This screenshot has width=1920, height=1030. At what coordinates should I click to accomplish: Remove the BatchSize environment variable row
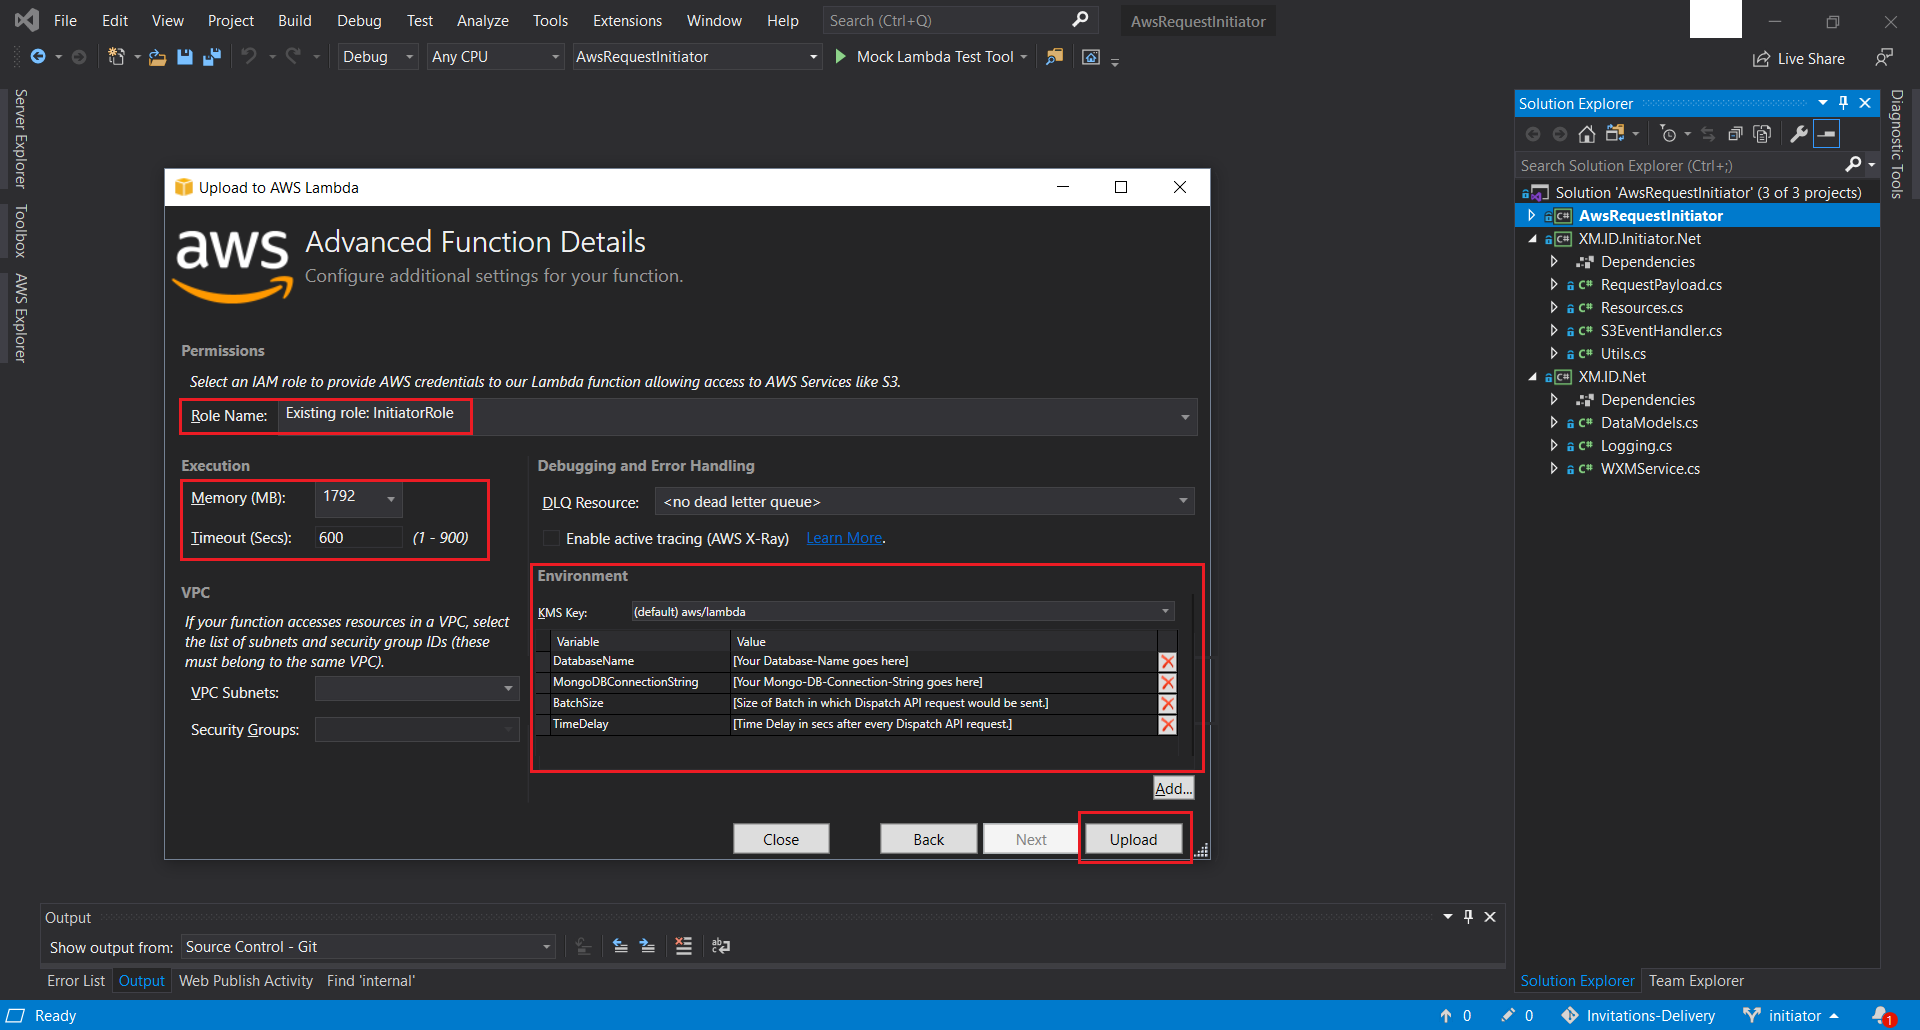coord(1167,704)
